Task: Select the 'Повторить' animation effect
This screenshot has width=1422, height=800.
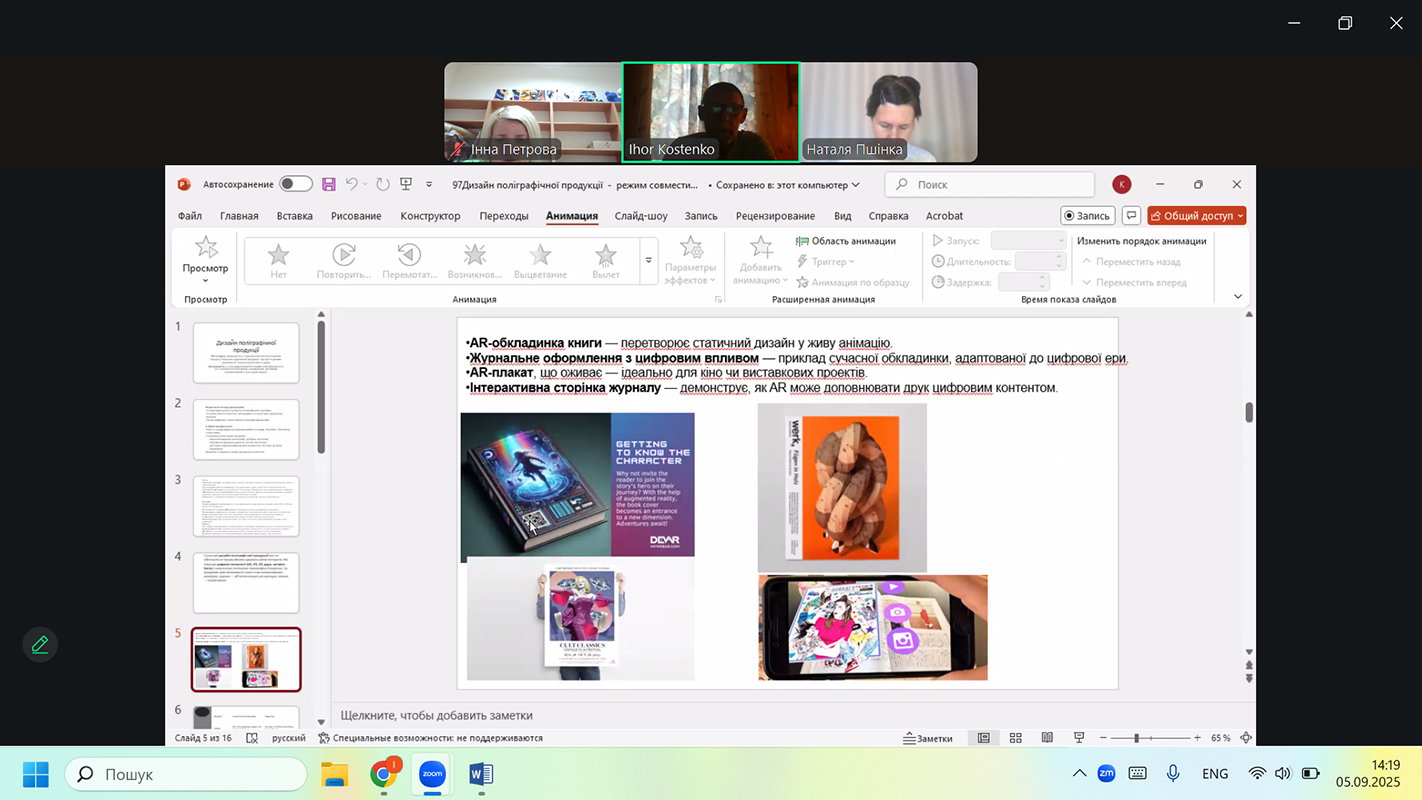Action: click(x=344, y=261)
